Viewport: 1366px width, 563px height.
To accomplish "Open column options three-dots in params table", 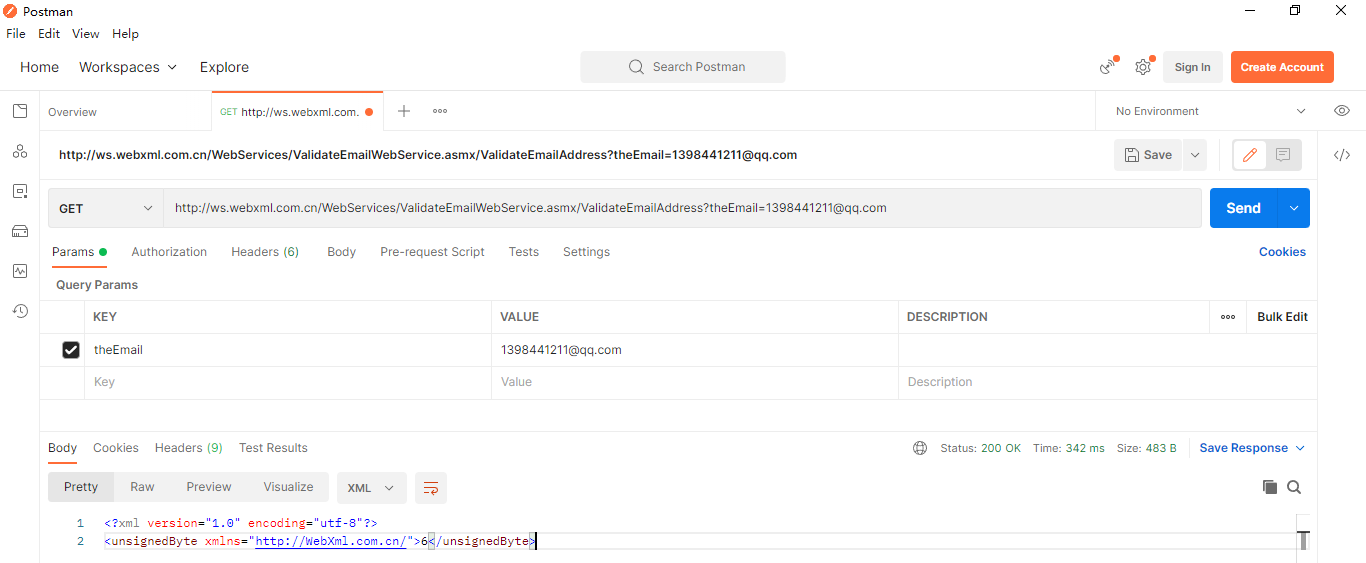I will (x=1228, y=317).
